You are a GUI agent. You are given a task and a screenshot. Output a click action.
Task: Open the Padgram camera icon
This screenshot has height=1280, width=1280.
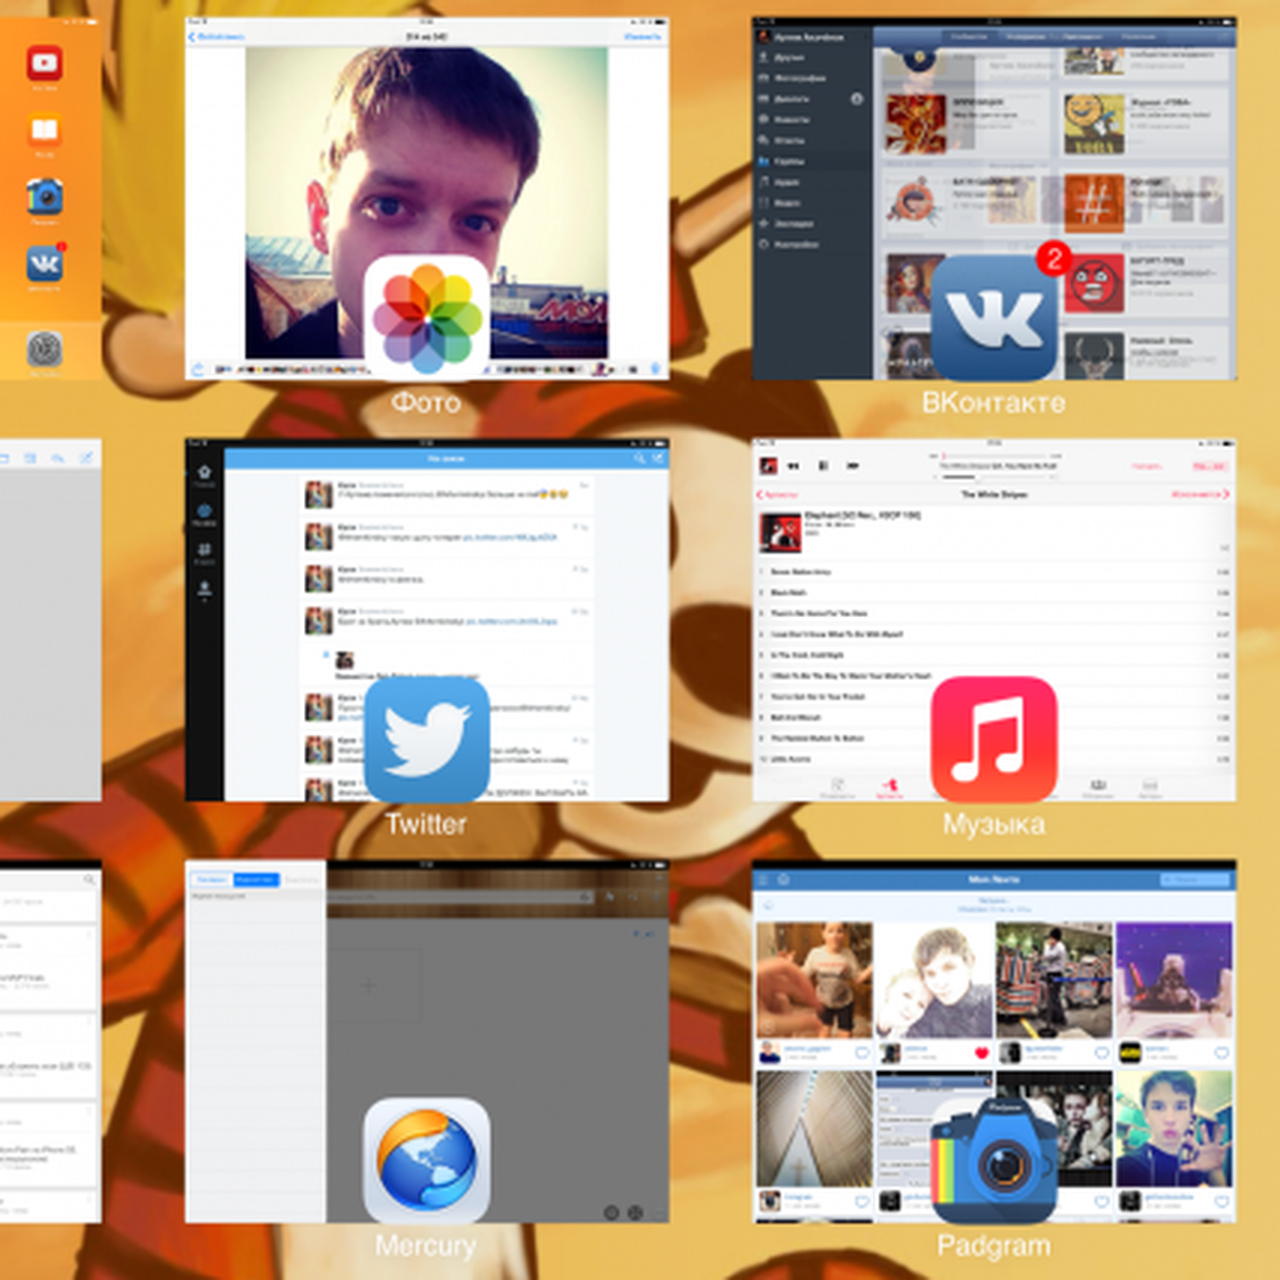point(994,1161)
